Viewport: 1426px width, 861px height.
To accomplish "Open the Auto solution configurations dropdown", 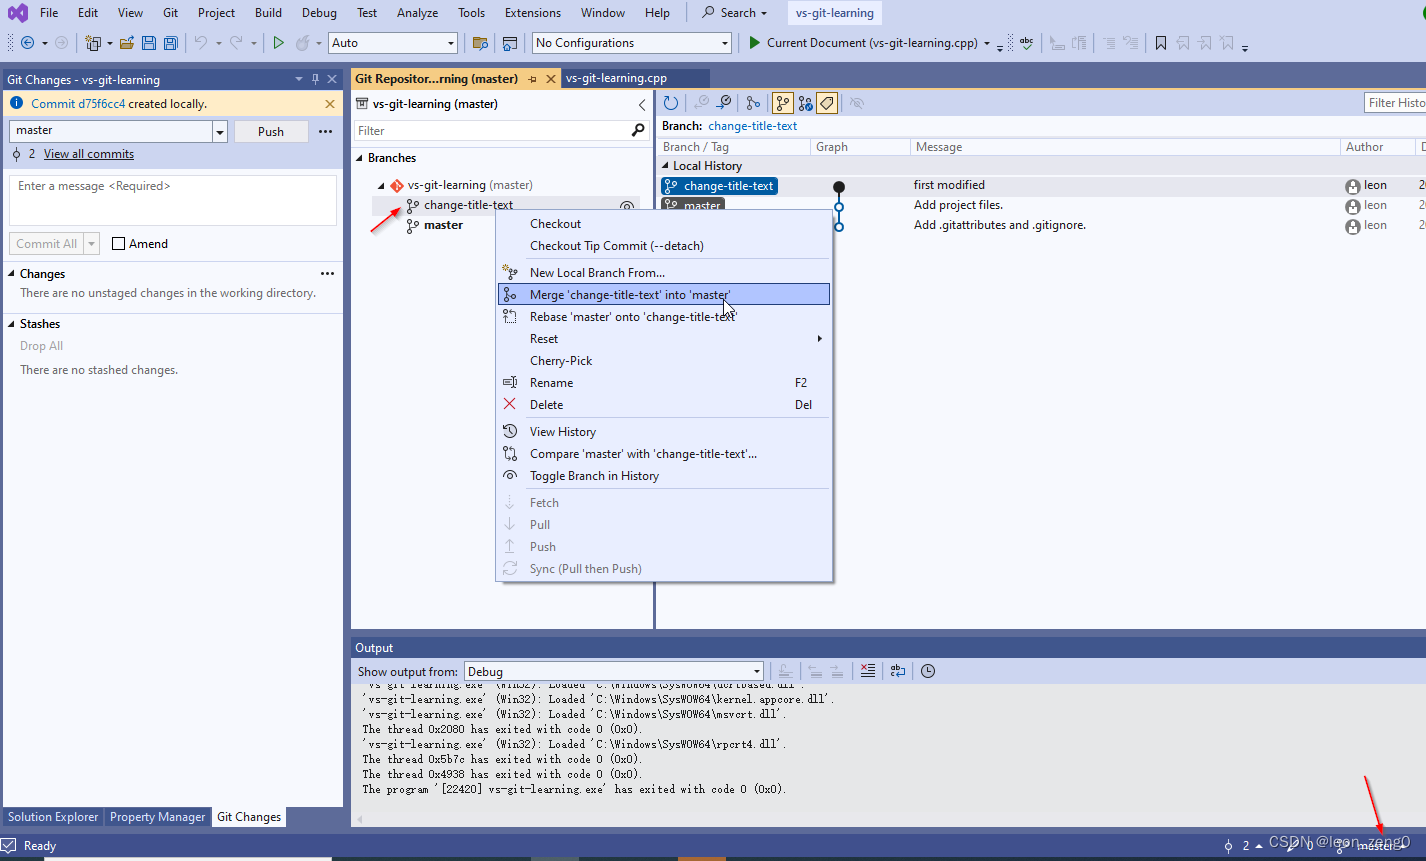I will click(x=451, y=43).
